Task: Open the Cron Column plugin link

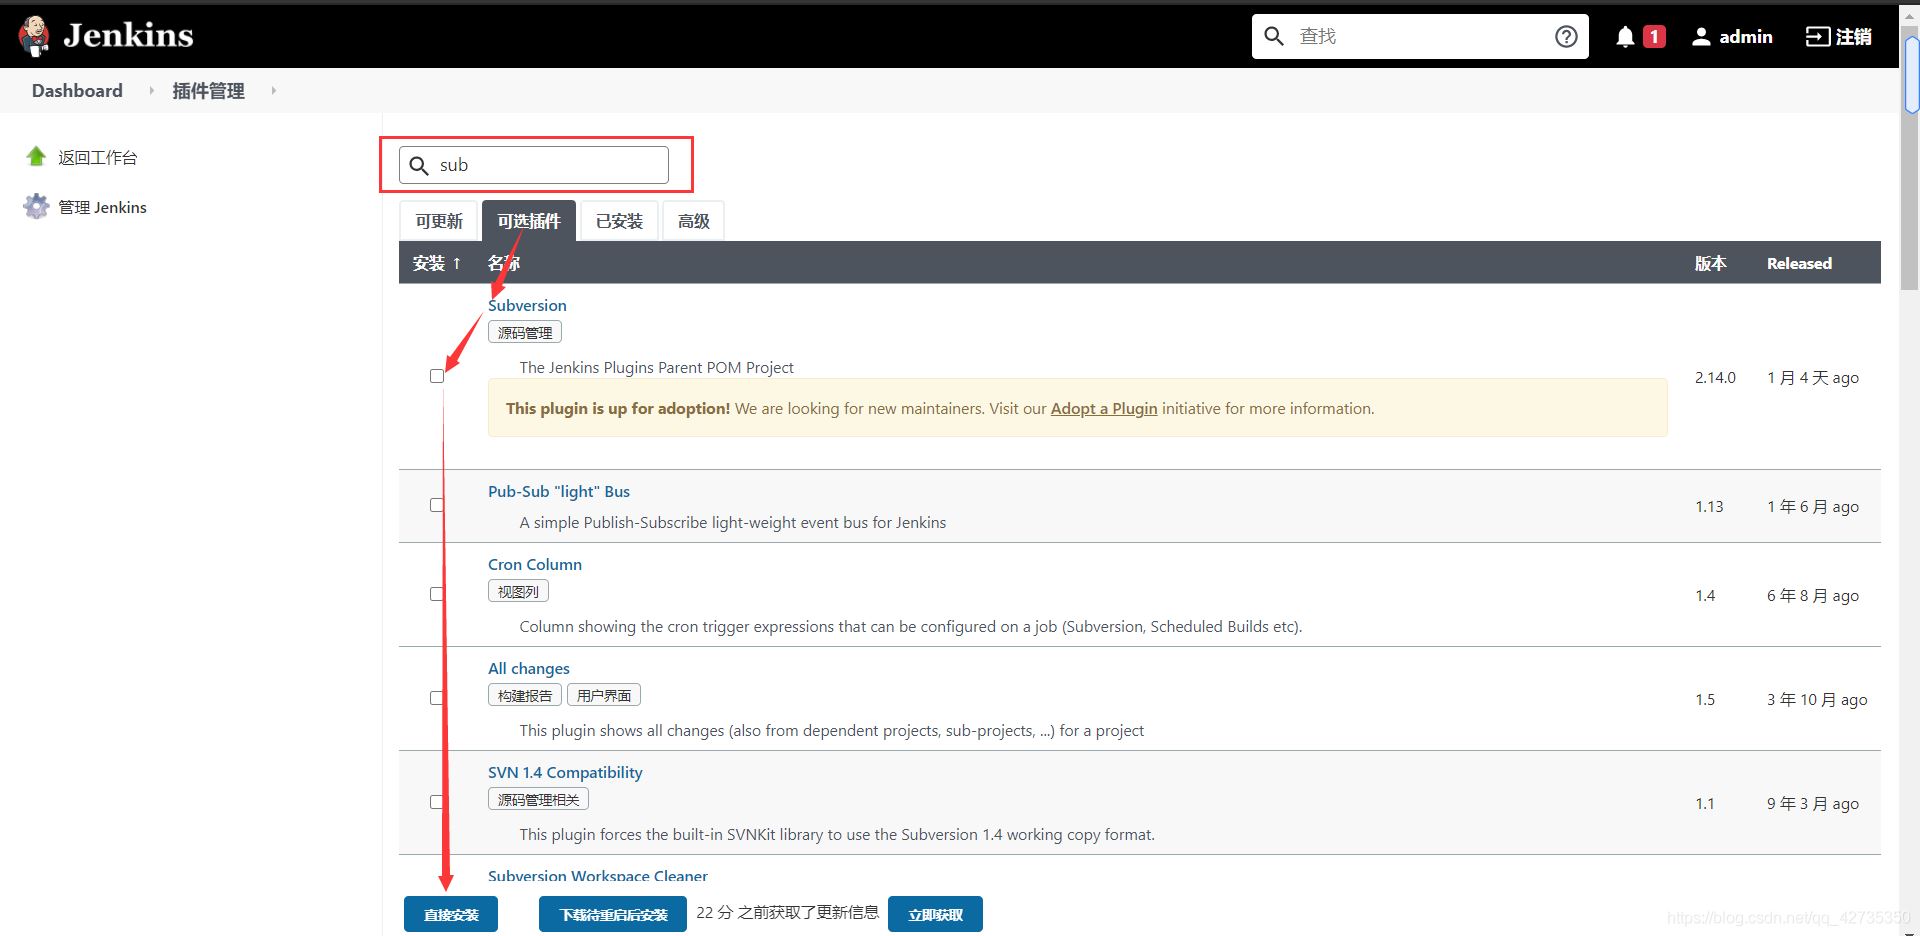Action: point(535,564)
